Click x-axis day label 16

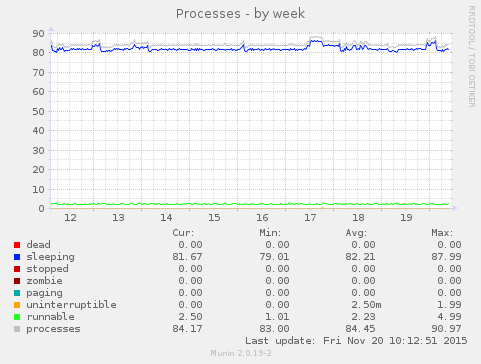click(262, 218)
